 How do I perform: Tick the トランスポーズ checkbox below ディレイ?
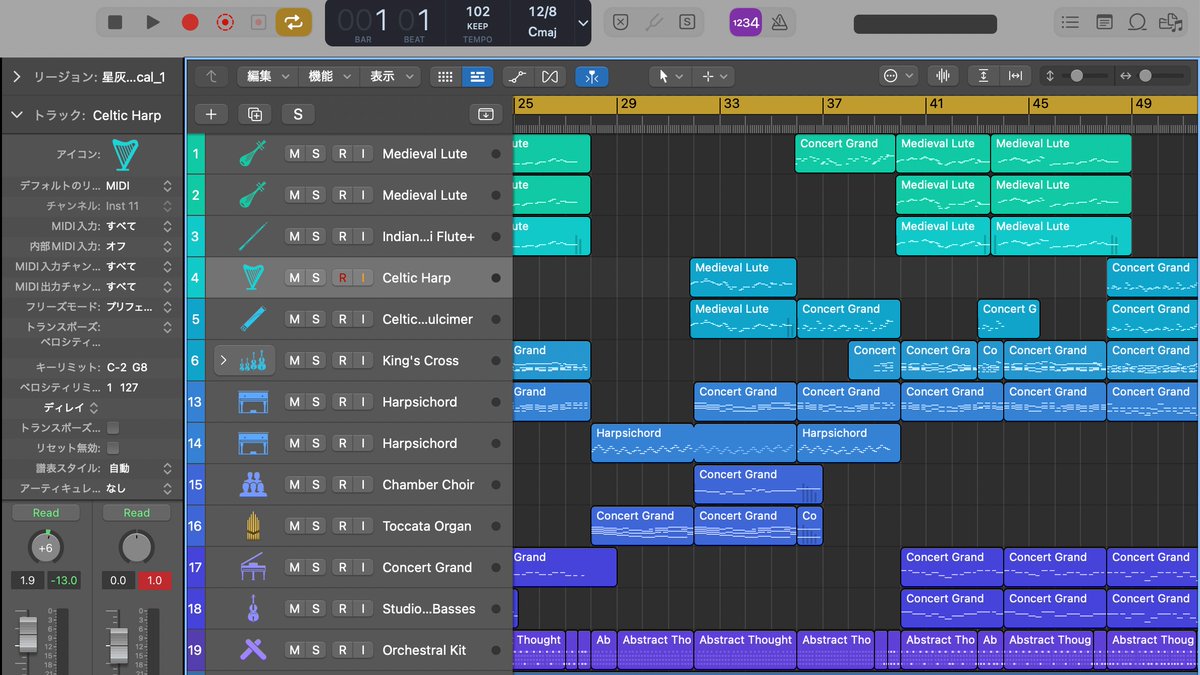(113, 428)
